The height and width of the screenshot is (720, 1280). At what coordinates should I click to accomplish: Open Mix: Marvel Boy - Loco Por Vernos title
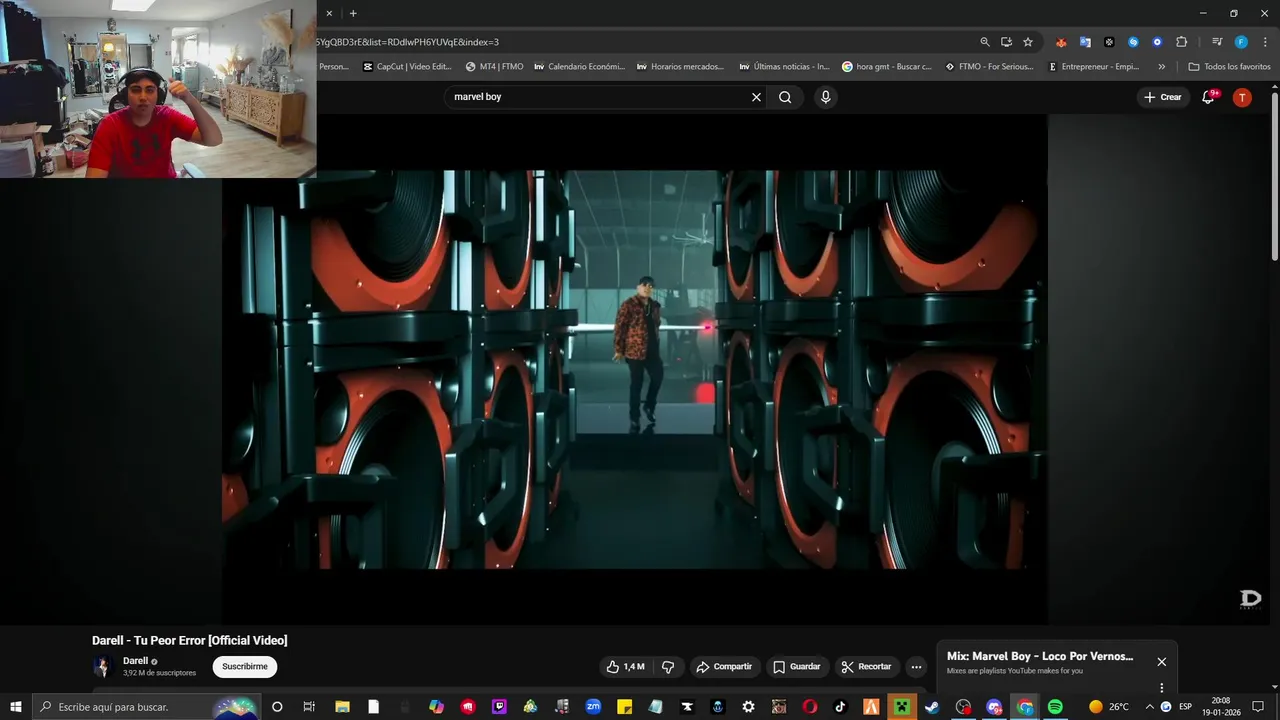pyautogui.click(x=1040, y=656)
